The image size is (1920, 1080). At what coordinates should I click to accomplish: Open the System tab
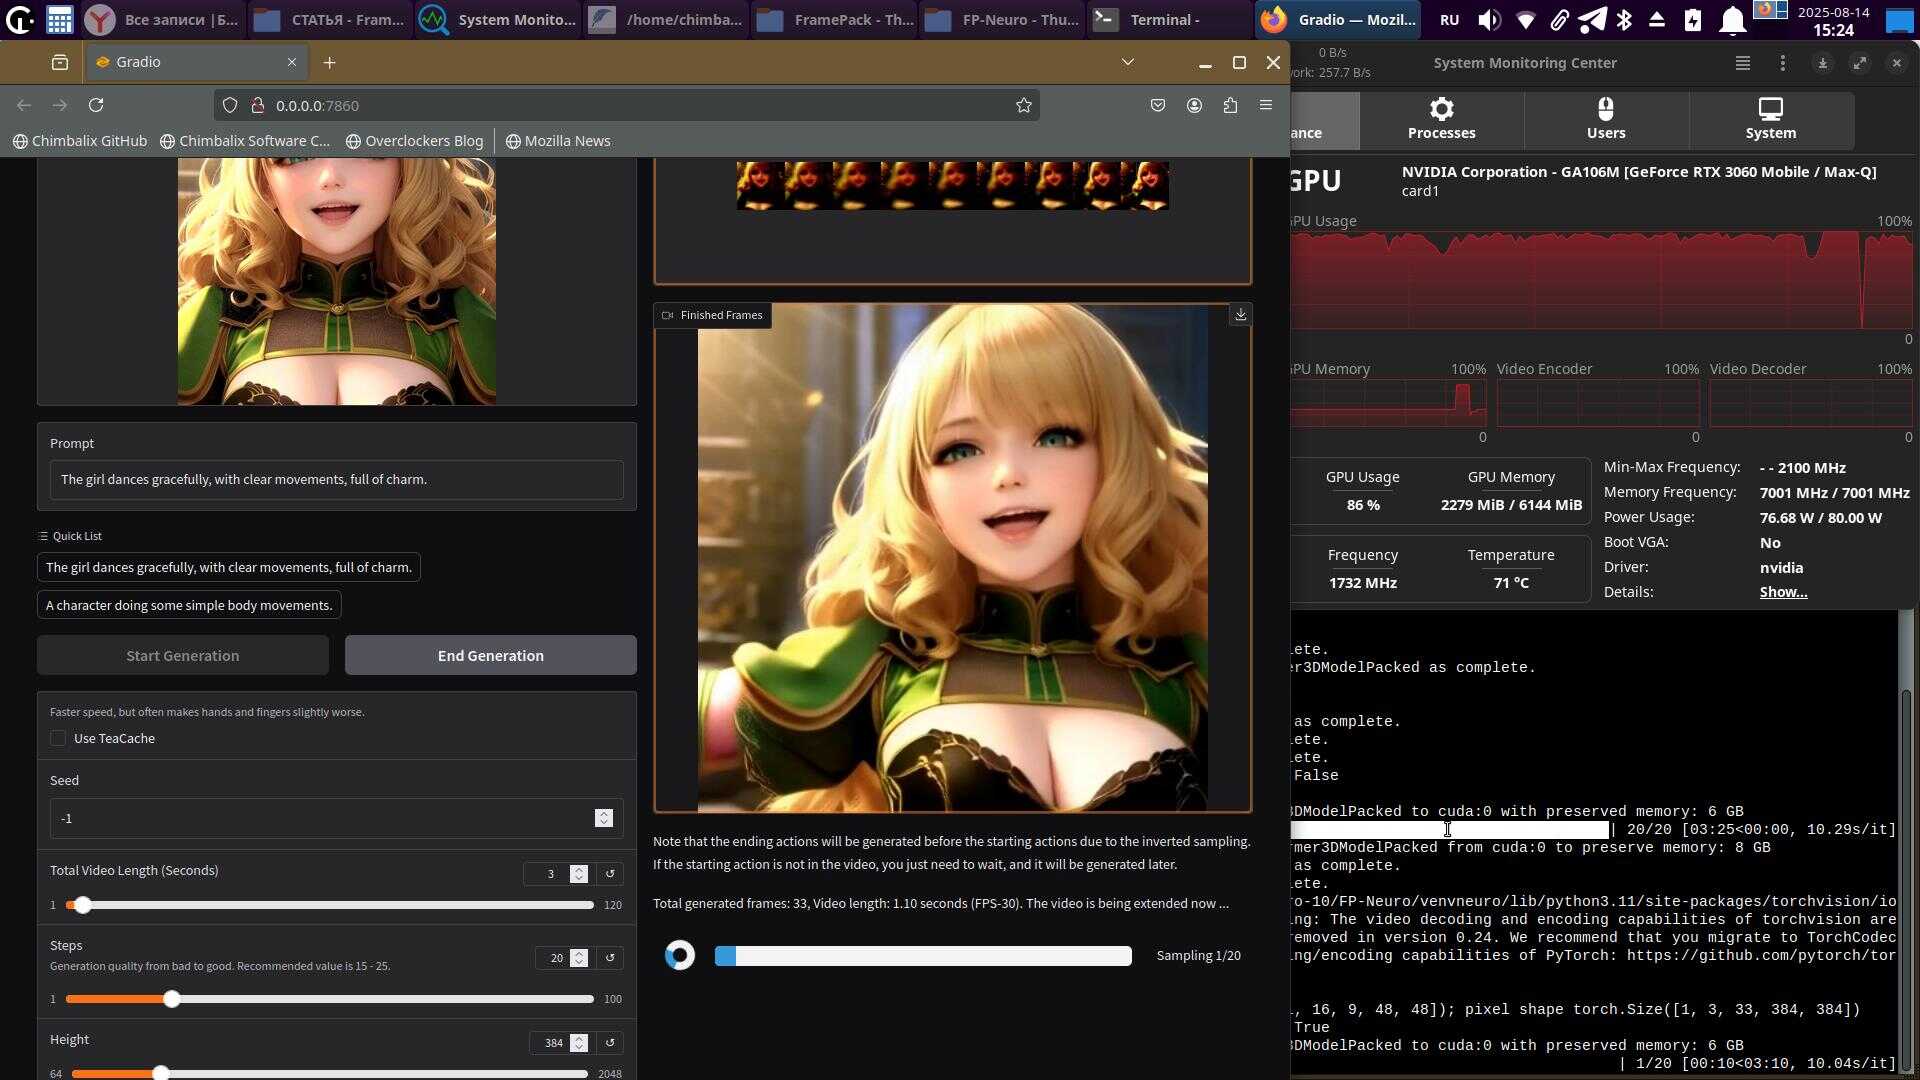click(x=1770, y=119)
